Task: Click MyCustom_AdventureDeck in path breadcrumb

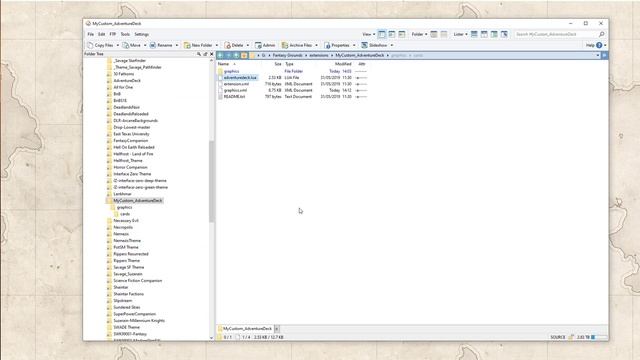Action: click(x=360, y=55)
